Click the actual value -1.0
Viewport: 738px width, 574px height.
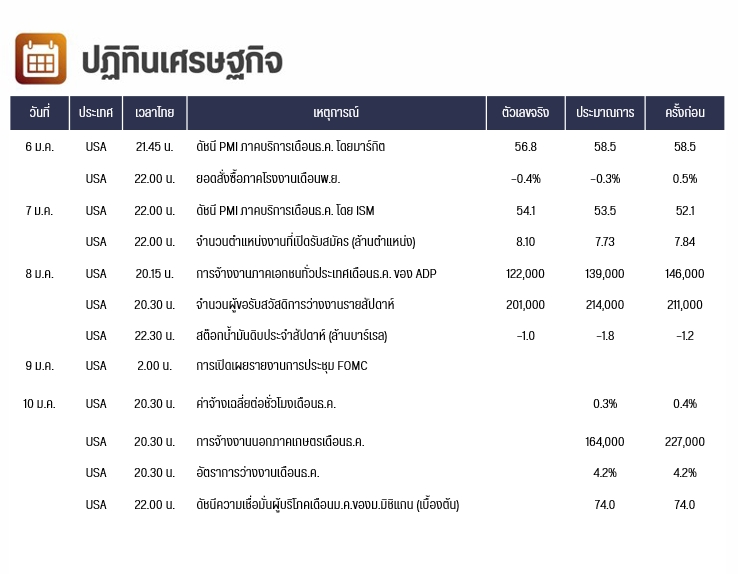(525, 336)
